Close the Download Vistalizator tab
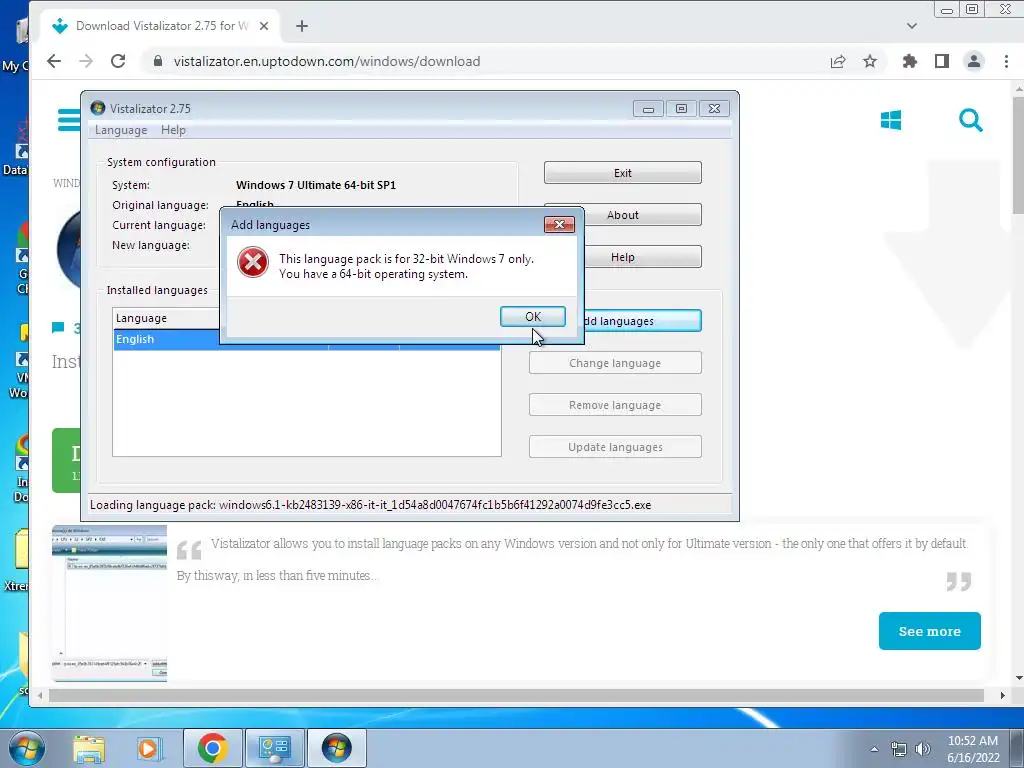 coord(264,26)
